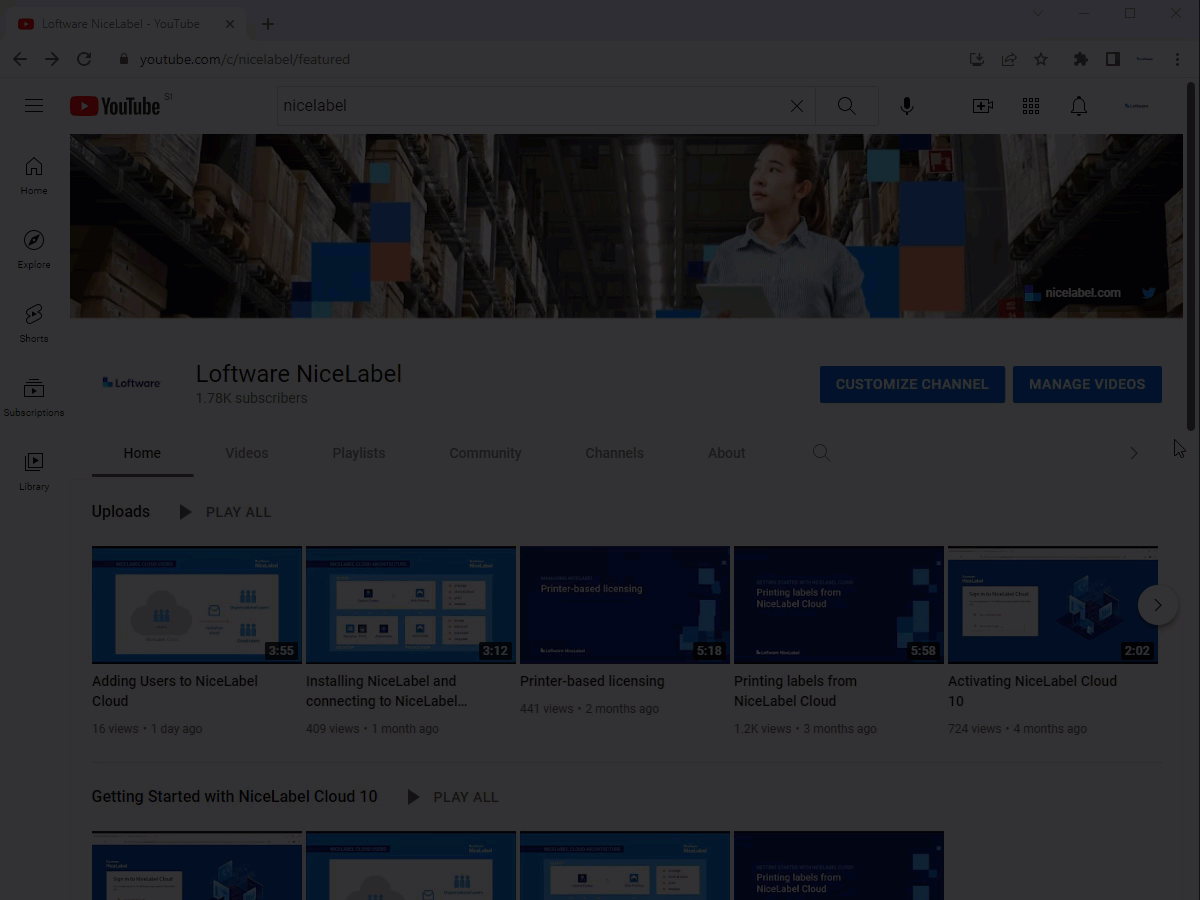
Task: Switch to the Home channel tab
Action: pyautogui.click(x=142, y=453)
